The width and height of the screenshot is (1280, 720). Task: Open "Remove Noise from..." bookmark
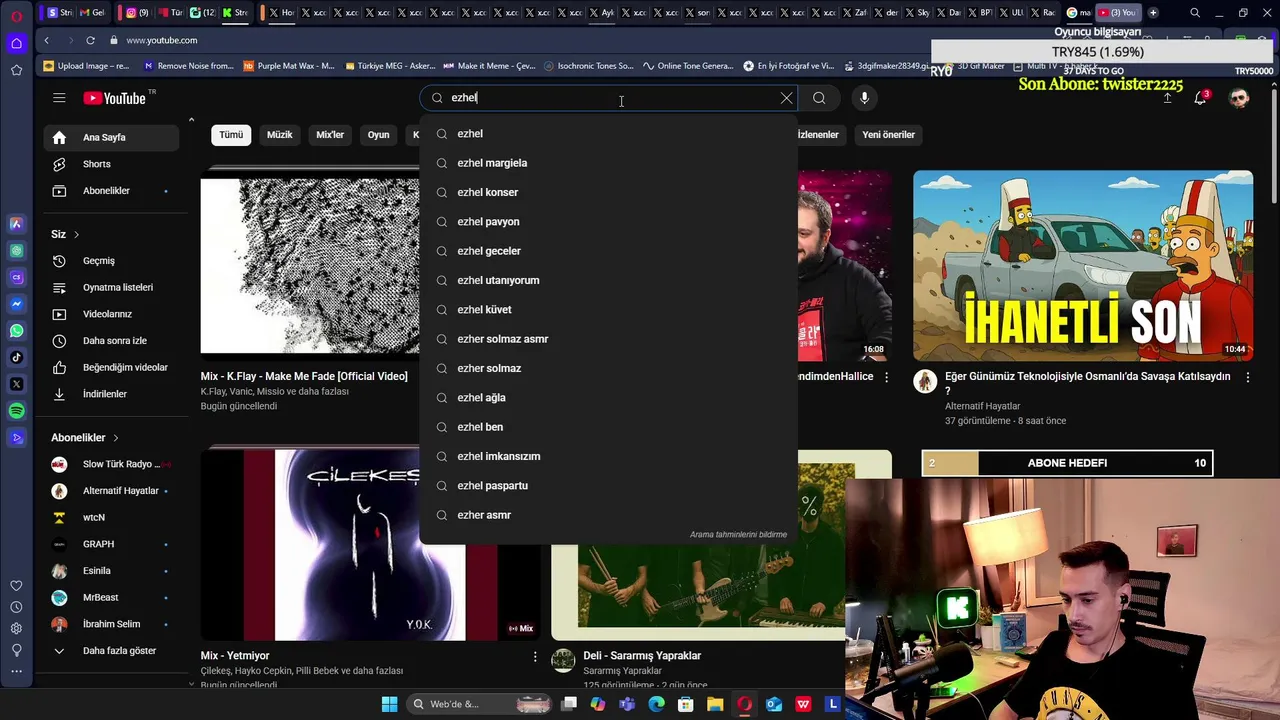188,66
